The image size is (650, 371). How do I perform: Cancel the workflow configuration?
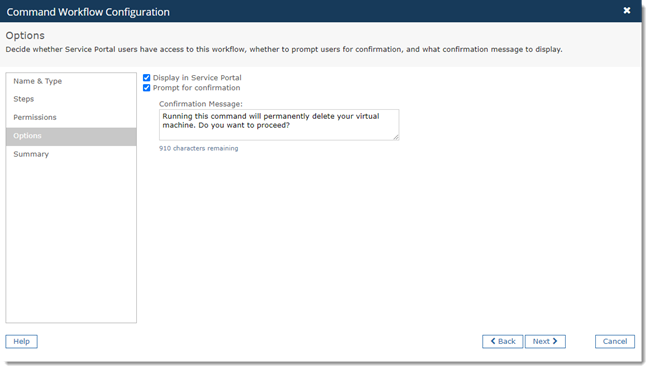(x=615, y=342)
